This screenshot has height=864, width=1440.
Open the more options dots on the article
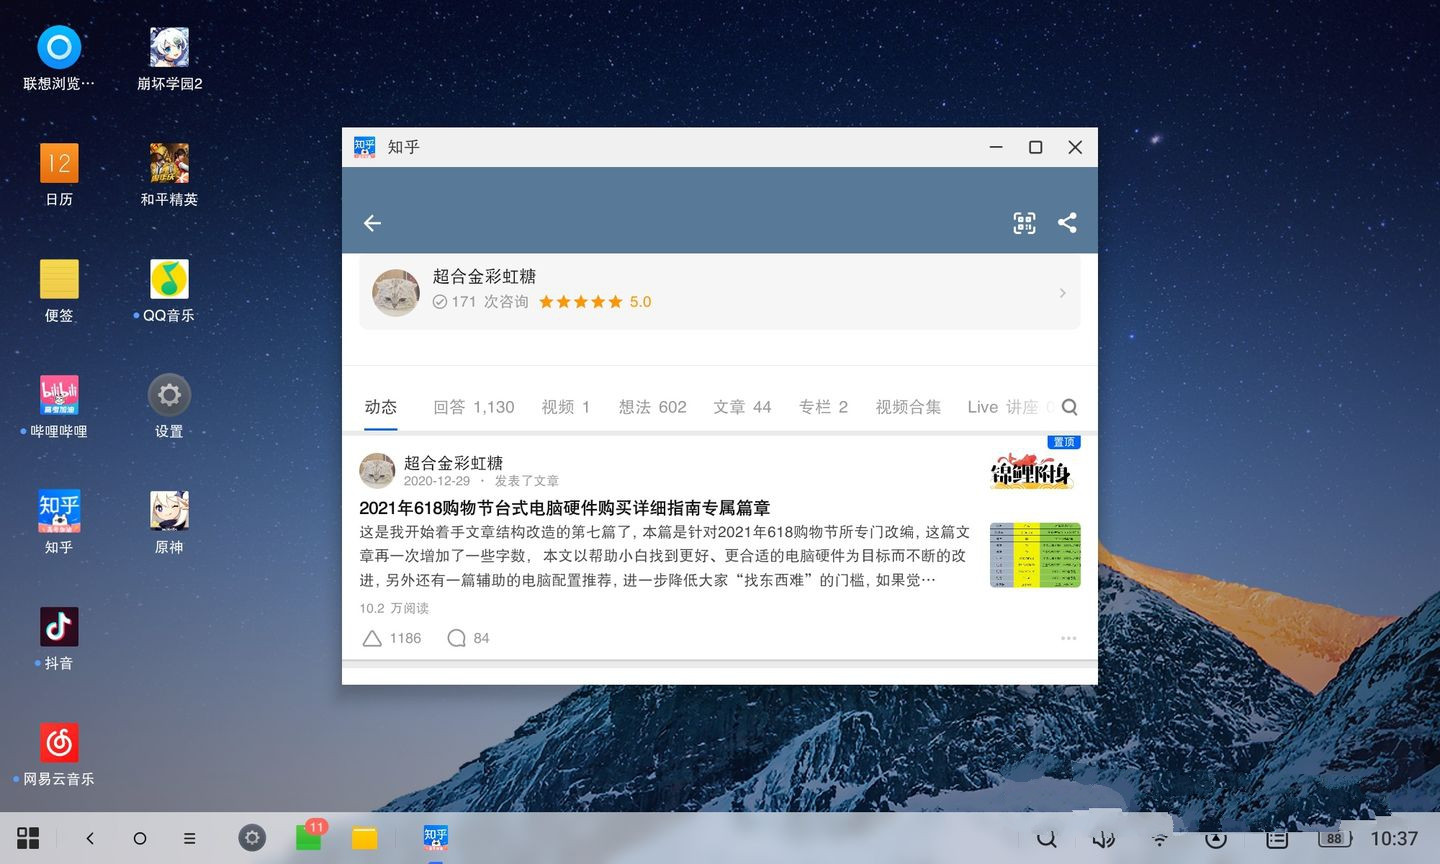click(x=1068, y=638)
